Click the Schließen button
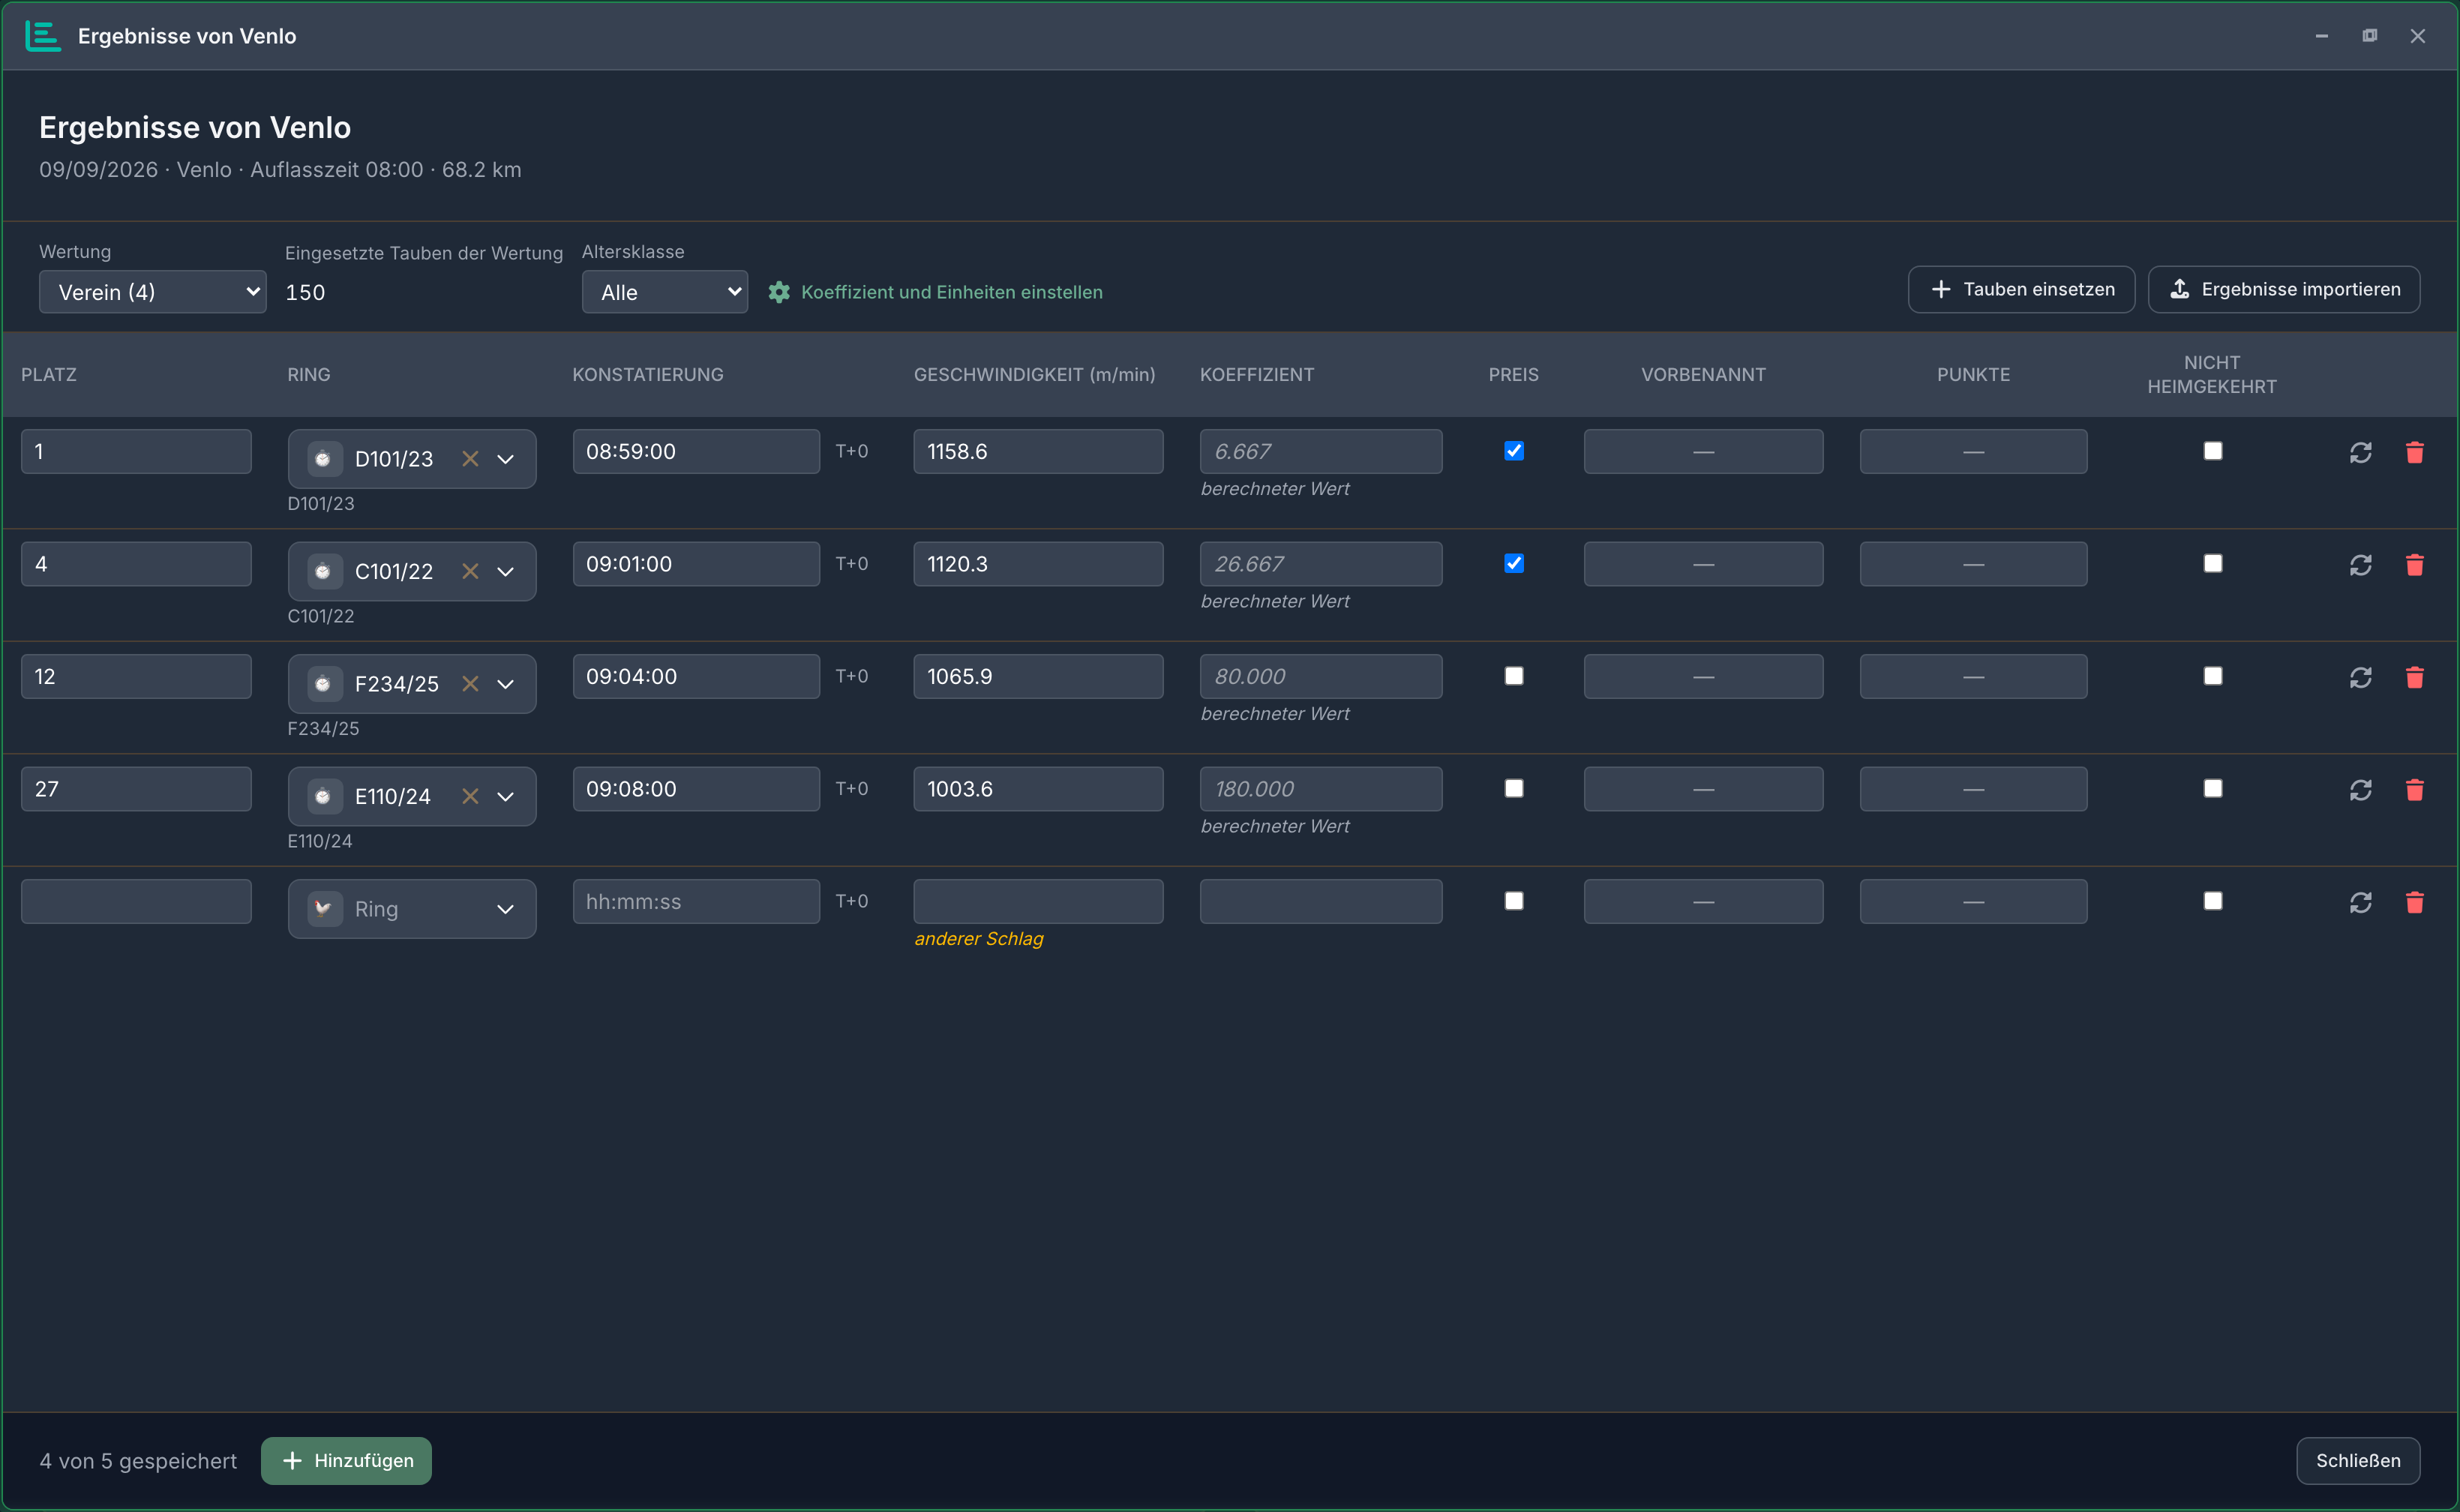Screen dimensions: 2460x1512 pos(2358,1460)
